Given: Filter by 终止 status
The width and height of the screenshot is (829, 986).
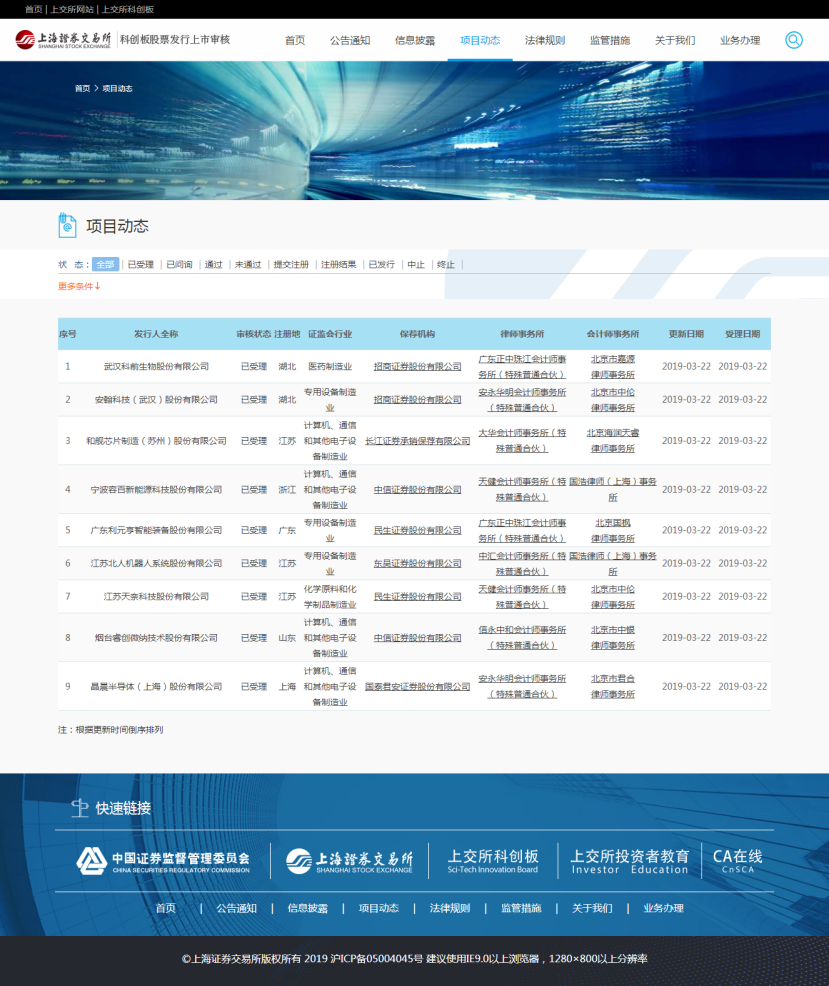Looking at the screenshot, I should click(446, 265).
